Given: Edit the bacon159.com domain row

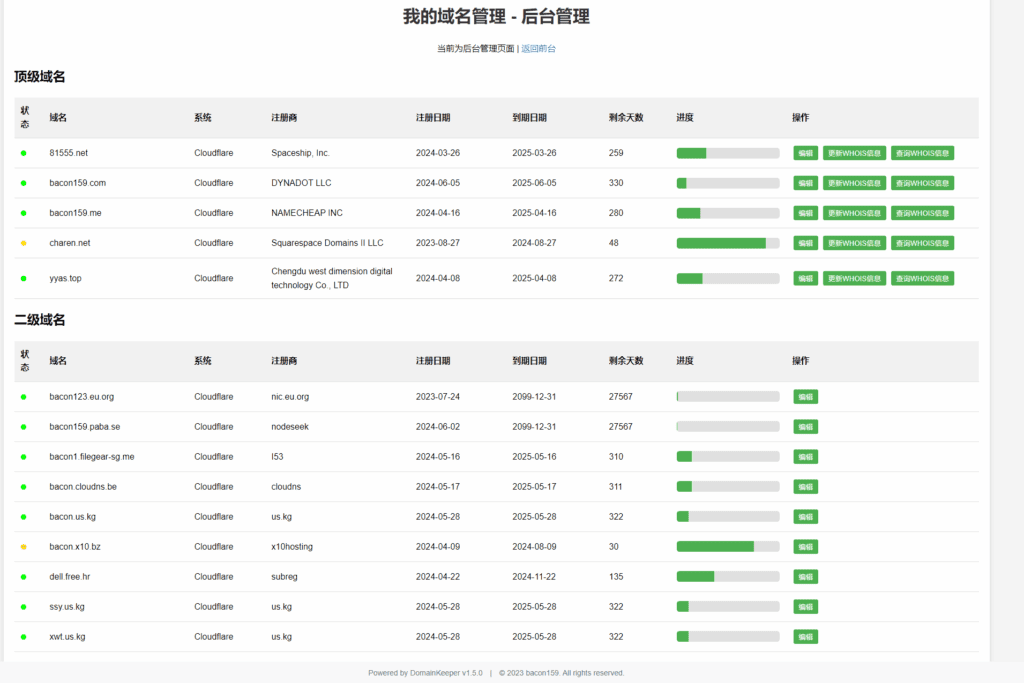Looking at the screenshot, I should click(805, 183).
